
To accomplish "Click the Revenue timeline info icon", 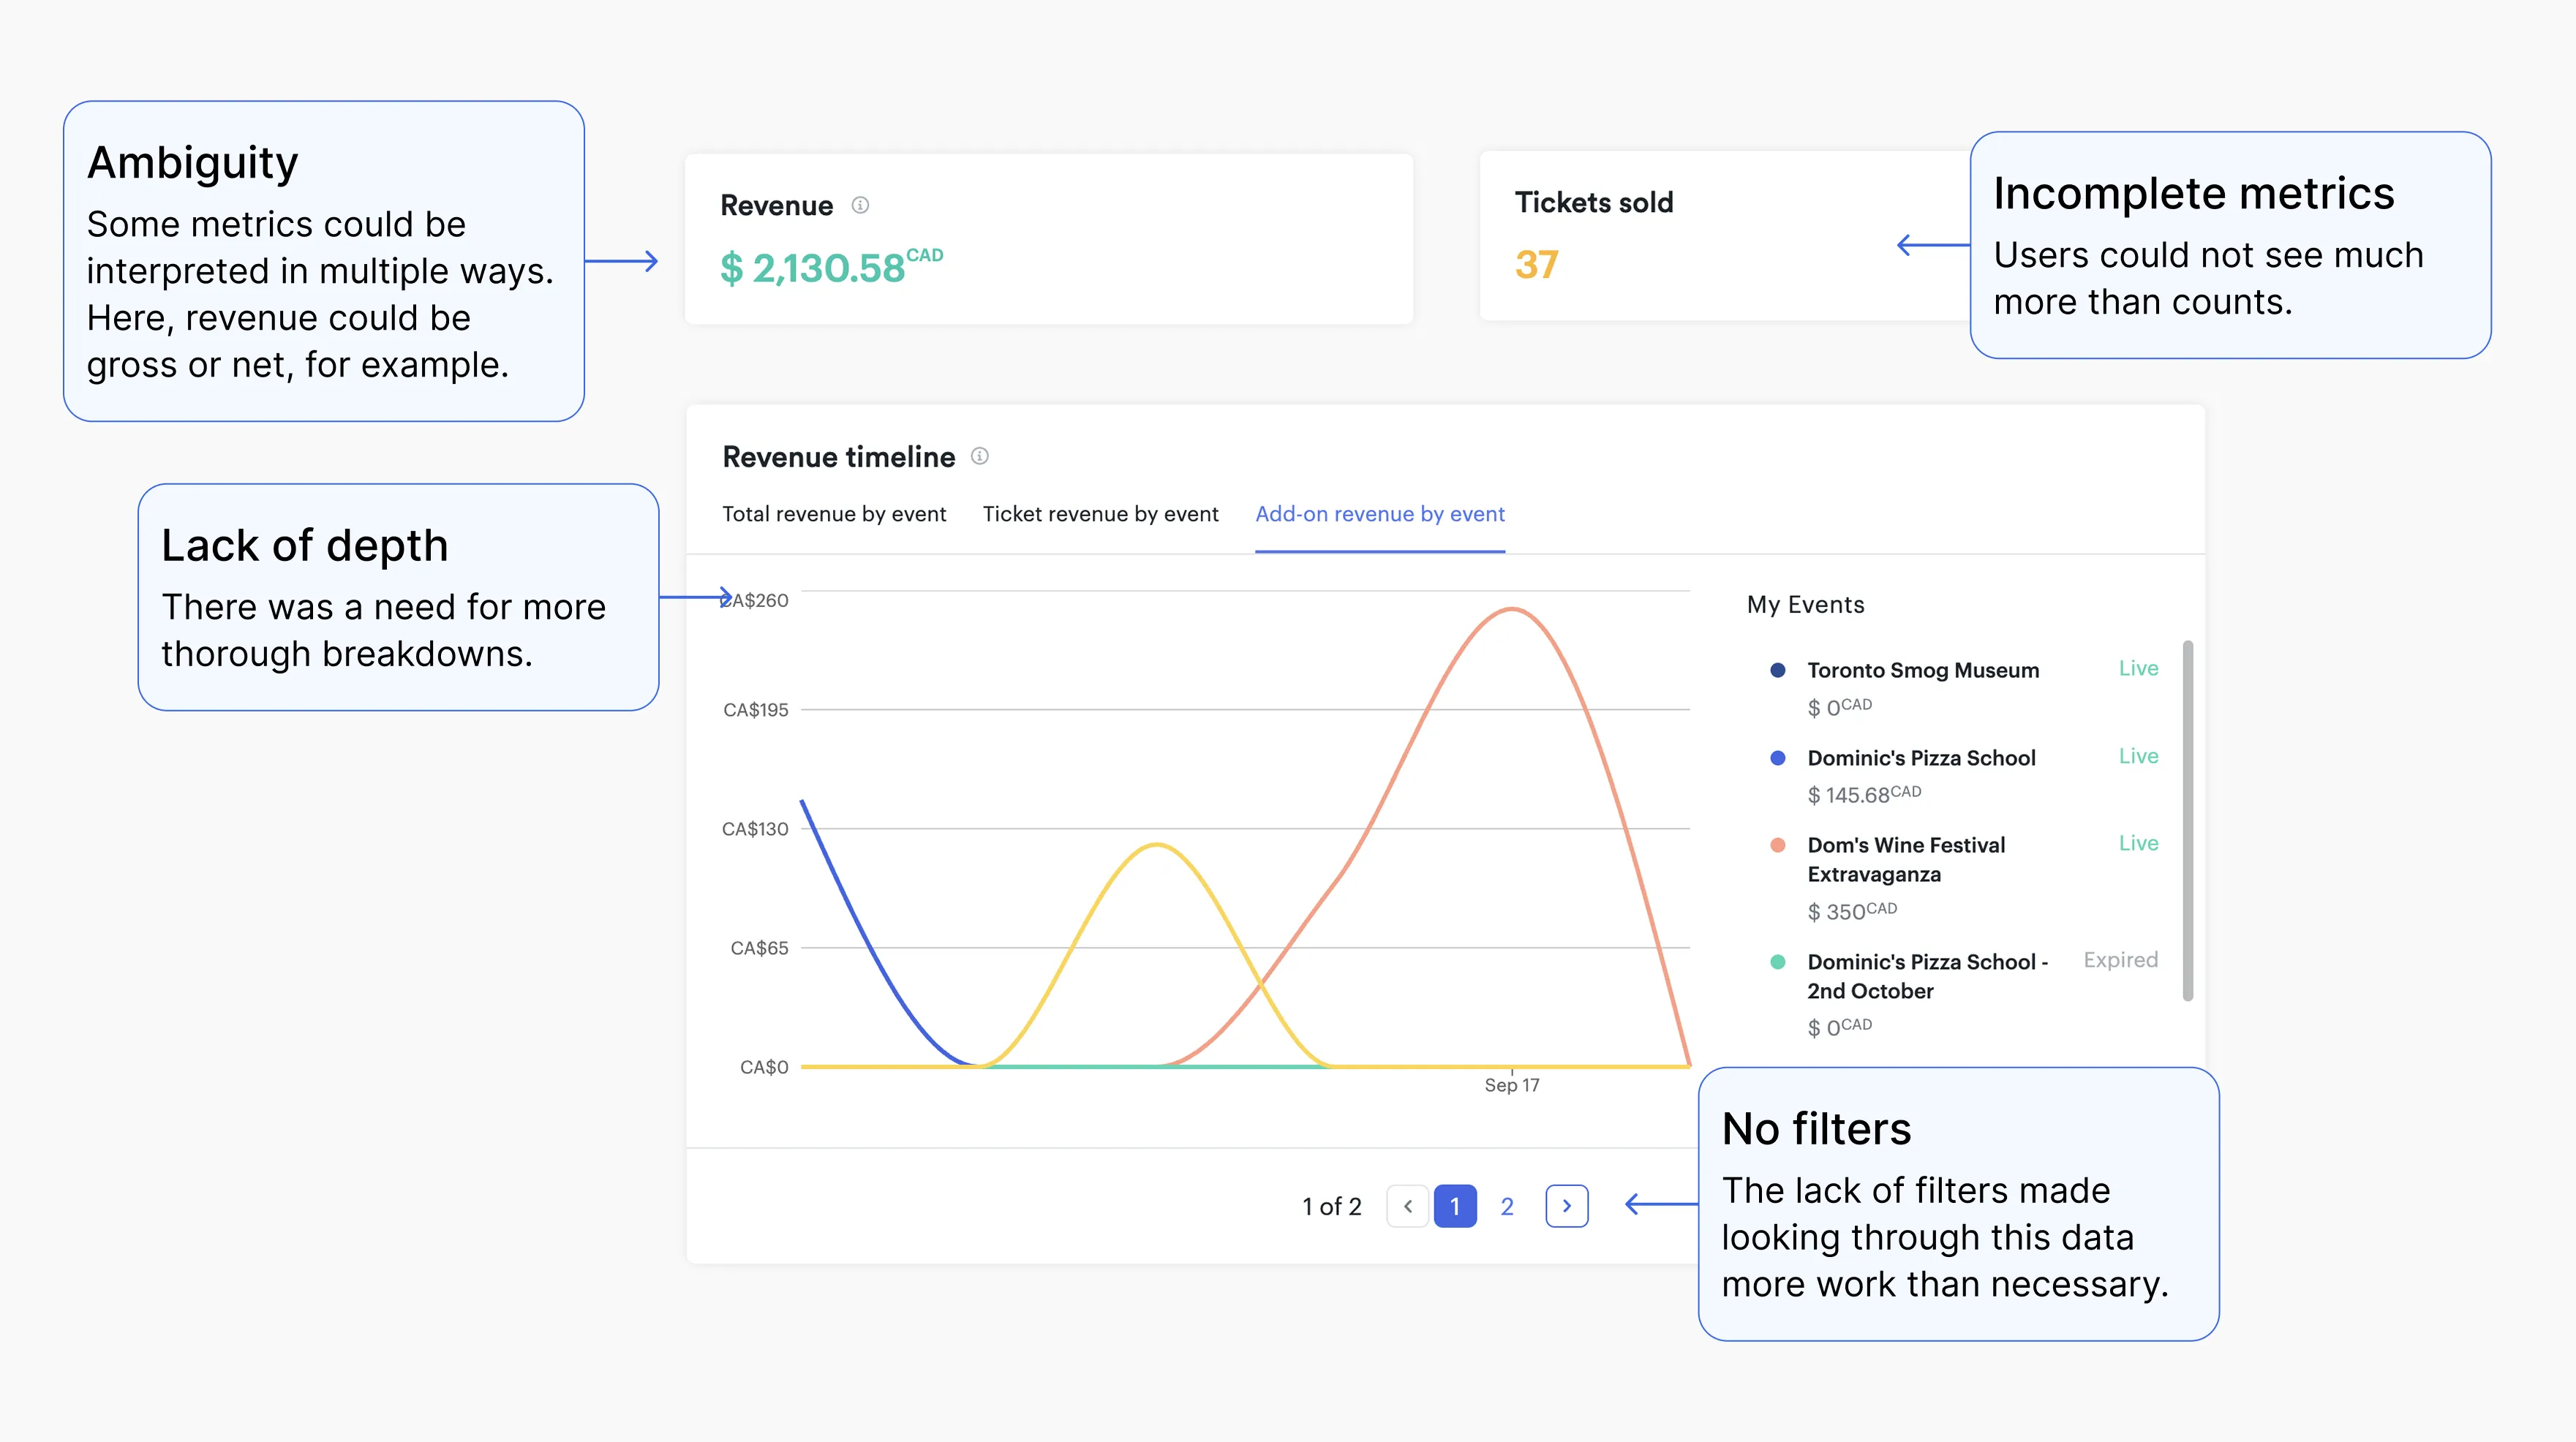I will tap(980, 456).
